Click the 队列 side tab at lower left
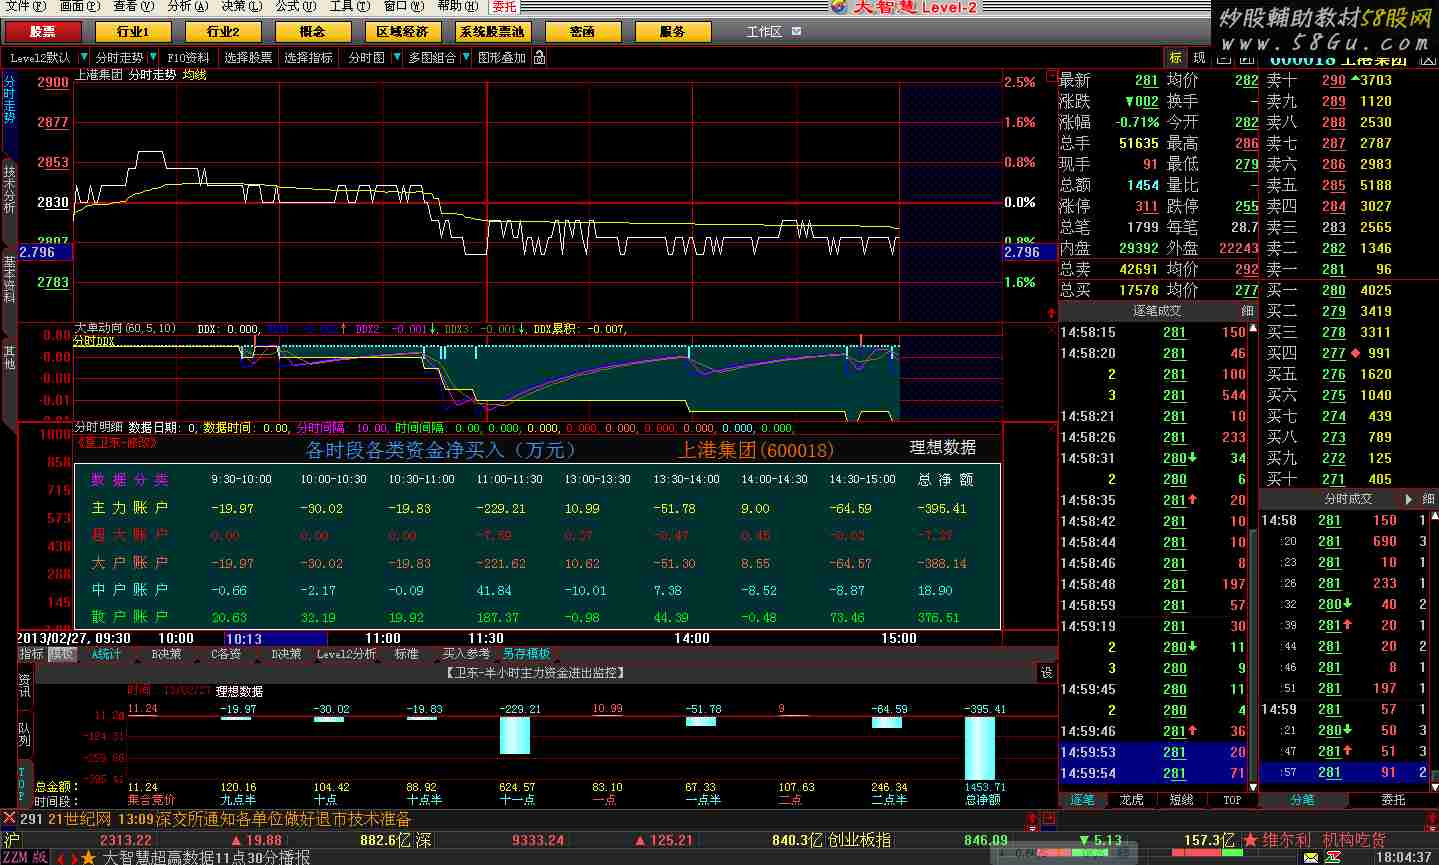The image size is (1439, 865). (25, 735)
